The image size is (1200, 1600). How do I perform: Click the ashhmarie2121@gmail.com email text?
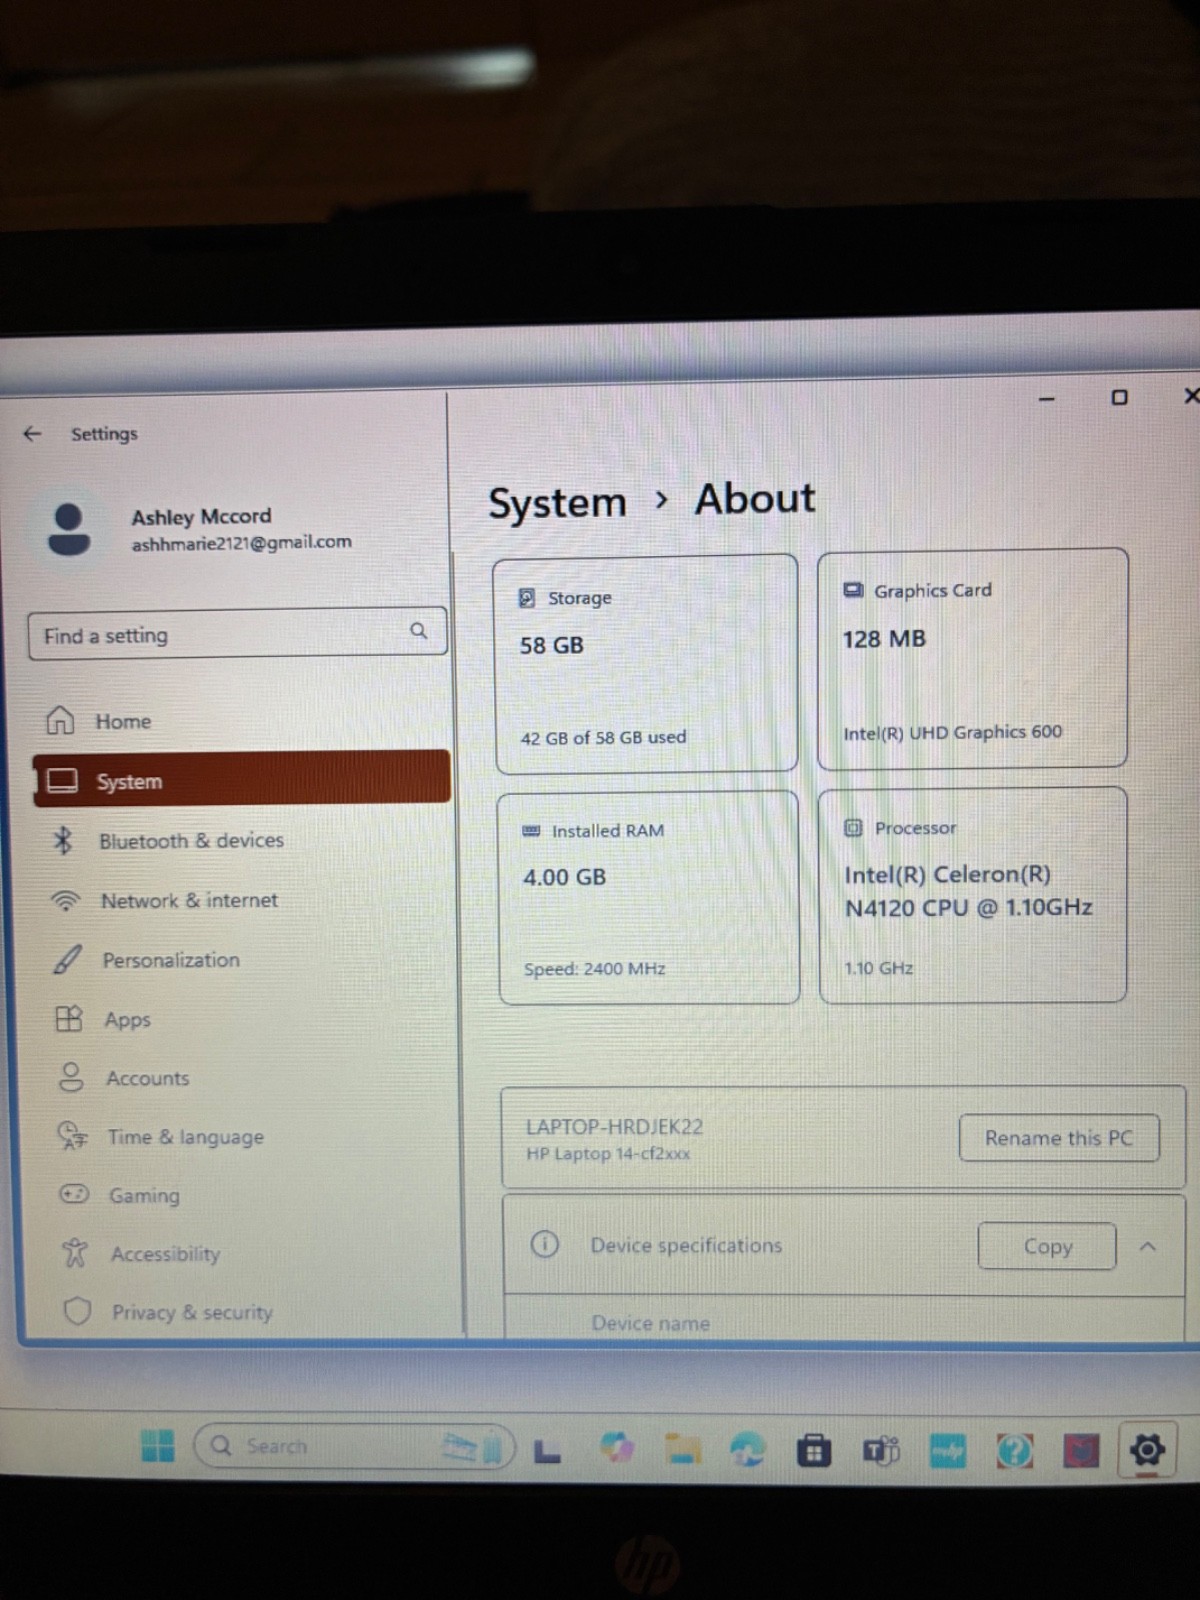point(241,542)
